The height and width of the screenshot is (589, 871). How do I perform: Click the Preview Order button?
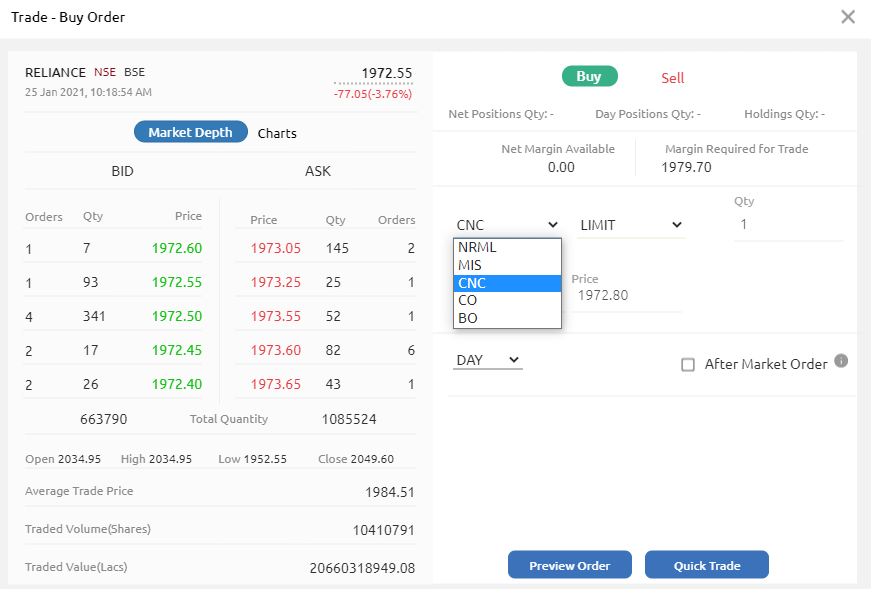(x=569, y=564)
